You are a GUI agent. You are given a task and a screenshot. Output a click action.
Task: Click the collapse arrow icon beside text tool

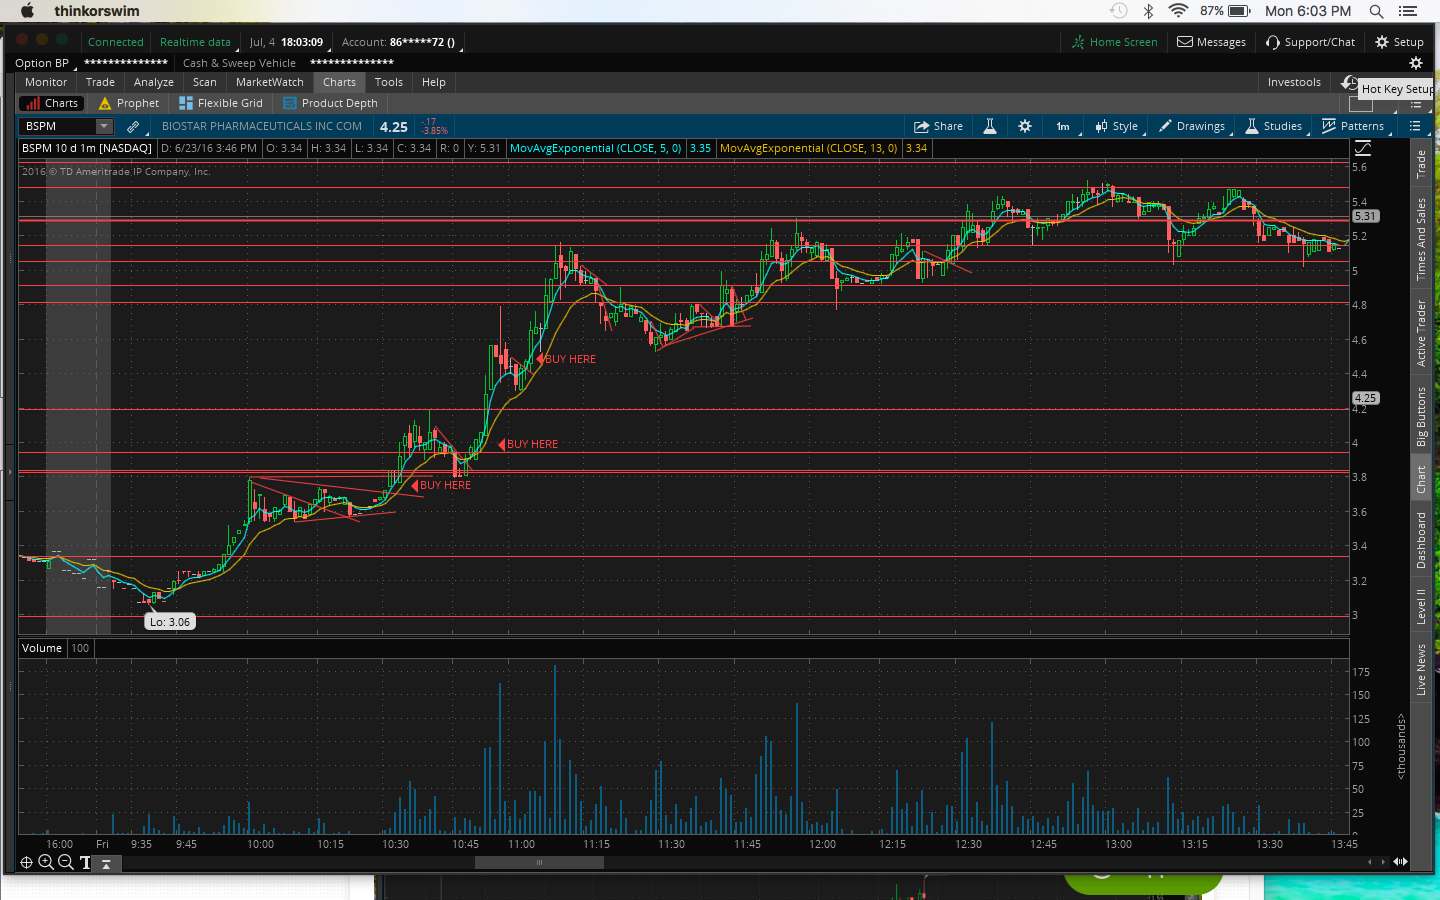click(106, 863)
